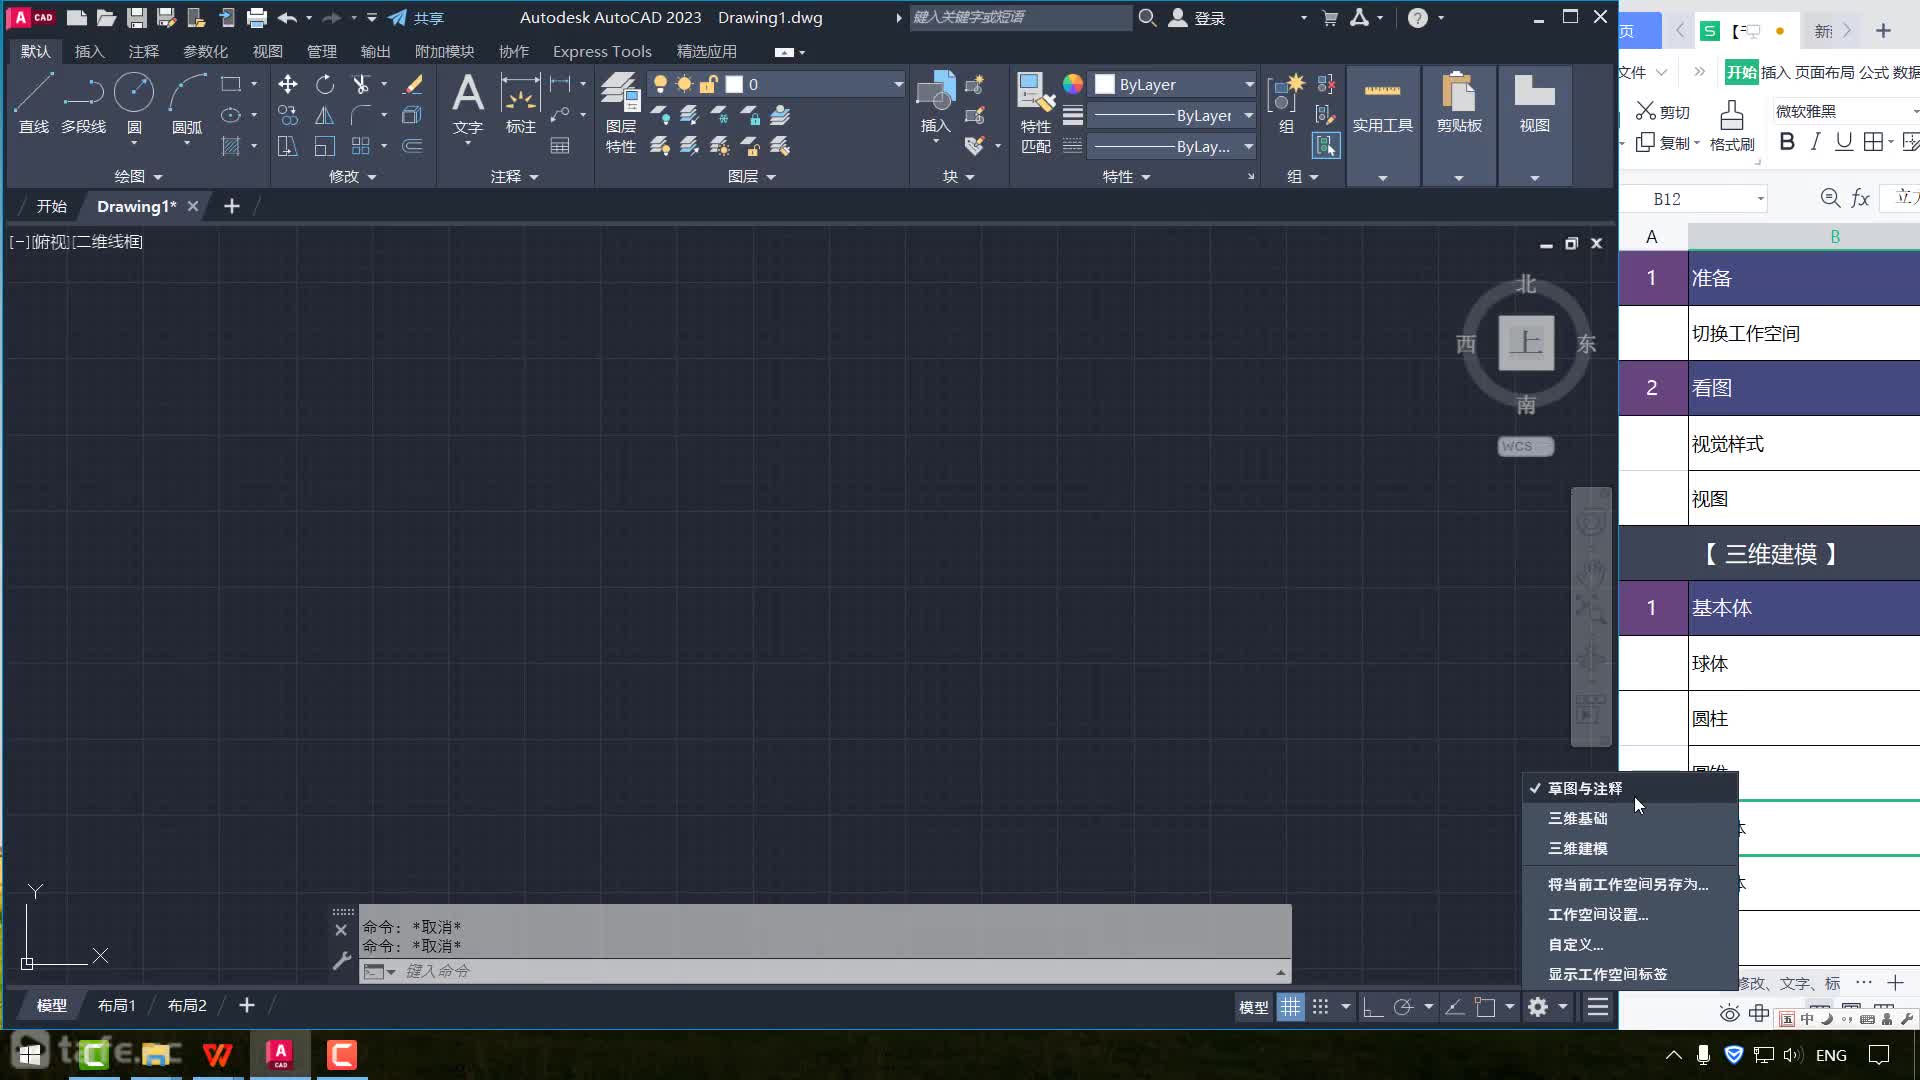Click the 登录 sign-in button
Screen dimensions: 1920x1080
1197,18
